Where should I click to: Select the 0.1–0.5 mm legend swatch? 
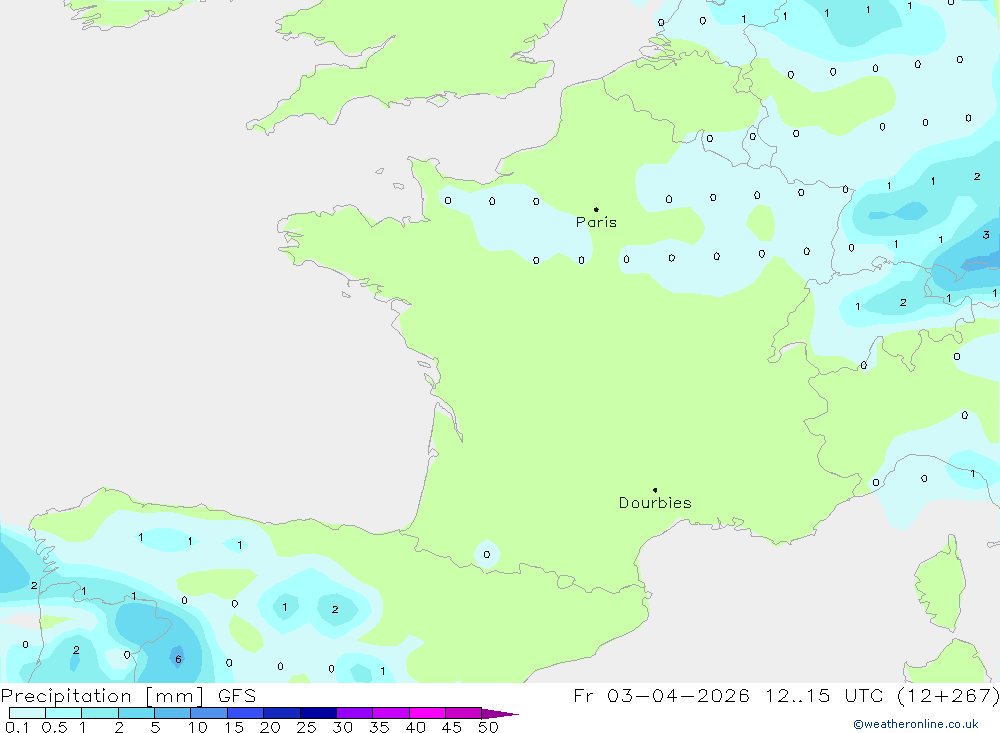pos(27,714)
